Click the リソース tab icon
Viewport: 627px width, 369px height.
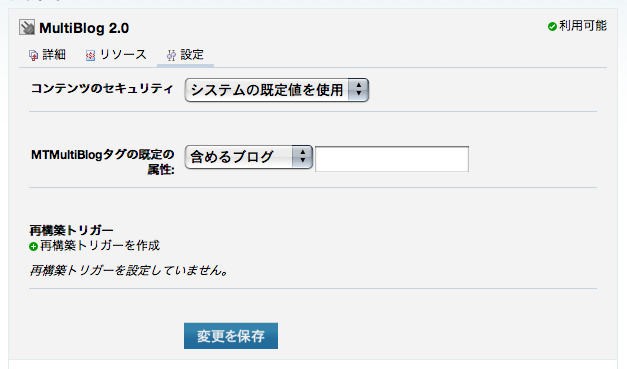tap(91, 55)
